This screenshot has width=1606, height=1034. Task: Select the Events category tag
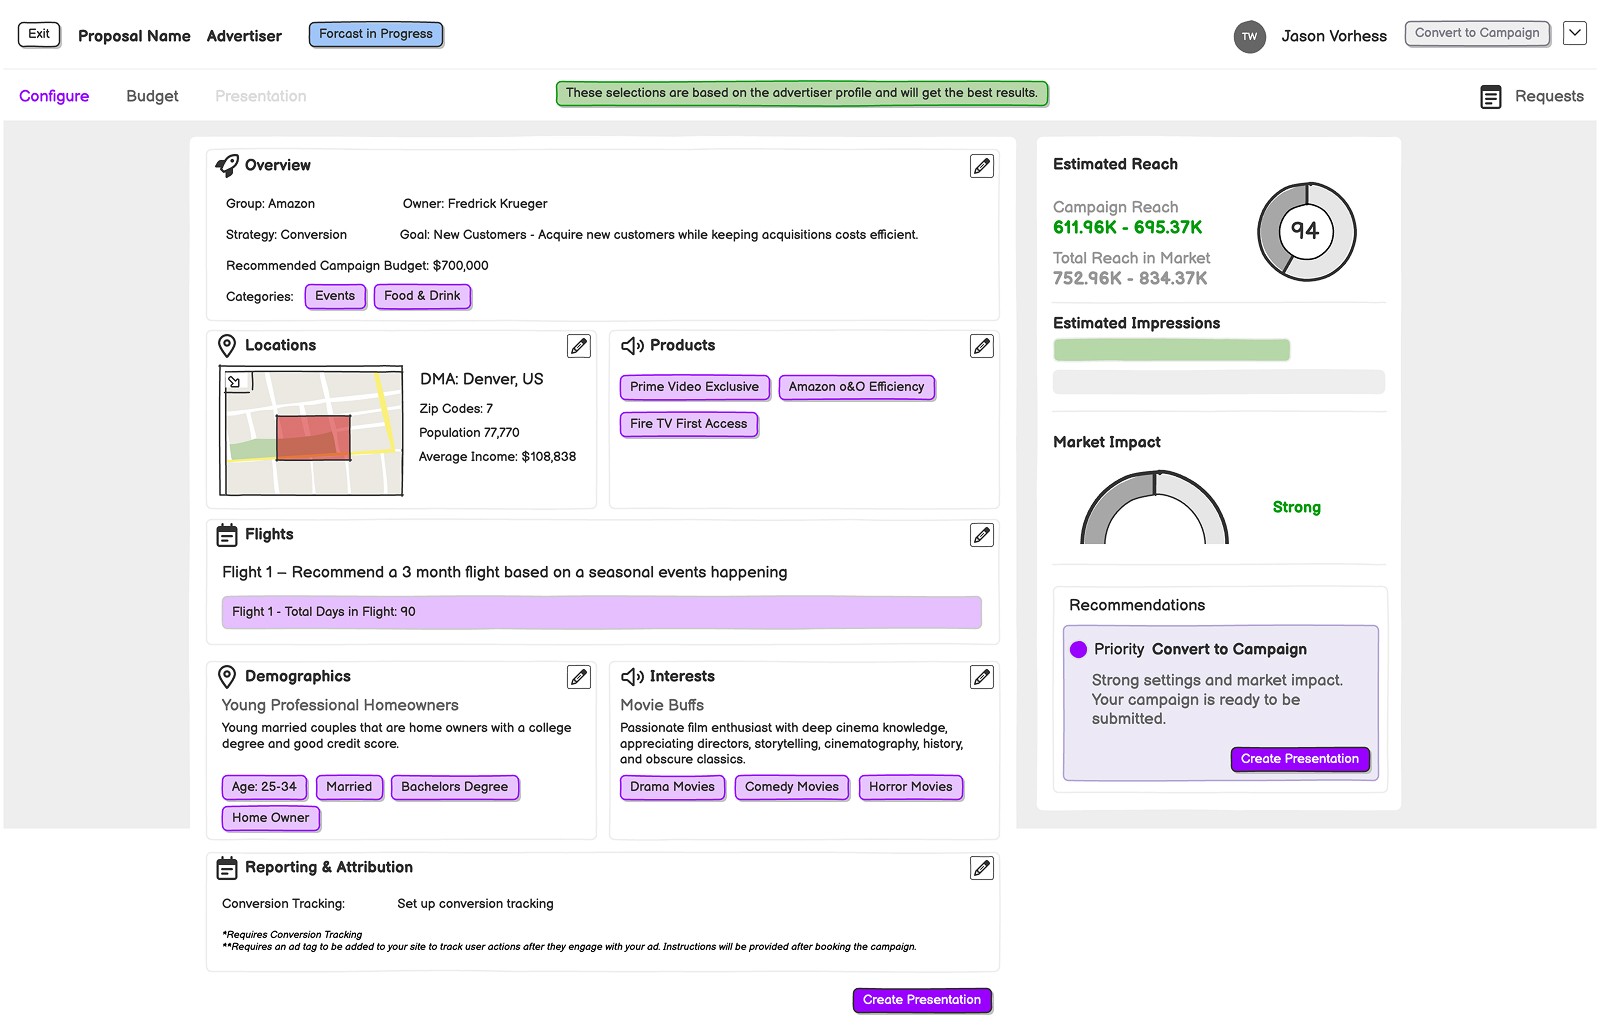click(335, 296)
